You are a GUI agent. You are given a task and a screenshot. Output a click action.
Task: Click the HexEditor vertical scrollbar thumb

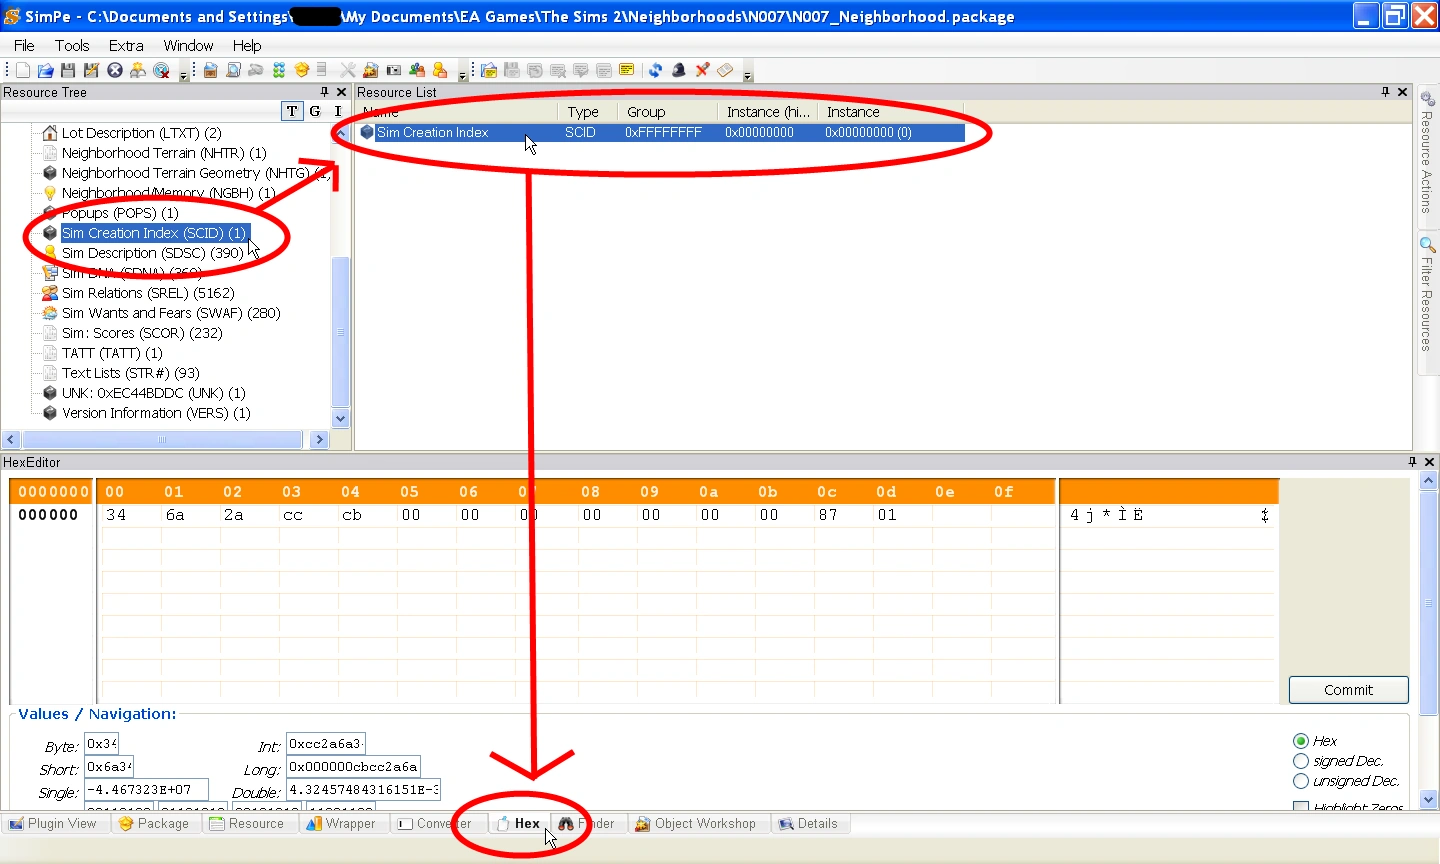point(1428,602)
